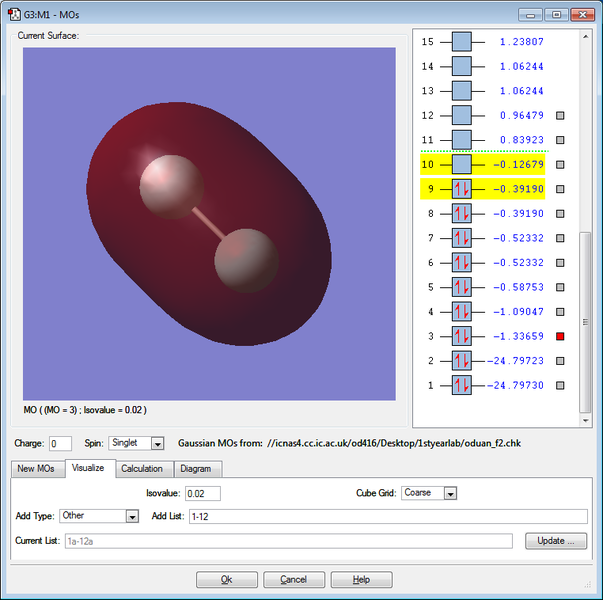Select the orbital occupancy box for MO 1
Screen dimensions: 603x600
point(461,385)
